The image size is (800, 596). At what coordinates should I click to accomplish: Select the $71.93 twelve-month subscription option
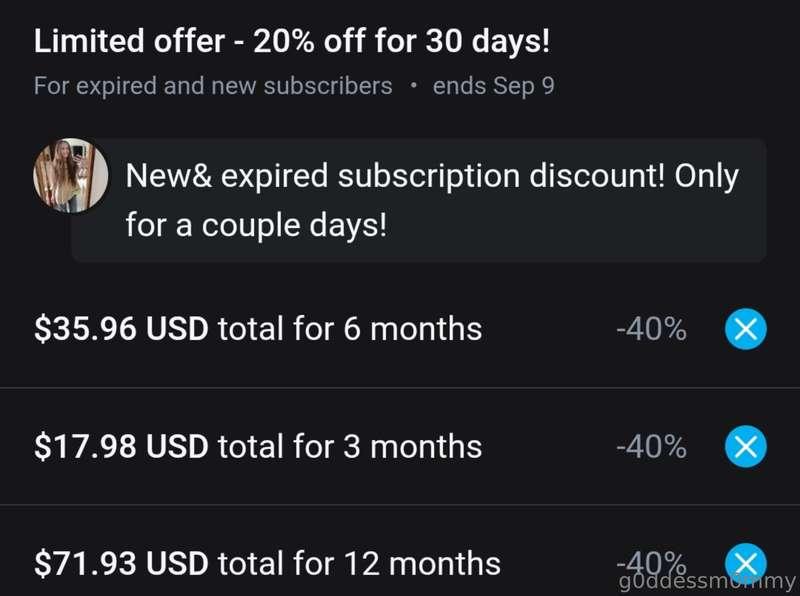(265, 562)
